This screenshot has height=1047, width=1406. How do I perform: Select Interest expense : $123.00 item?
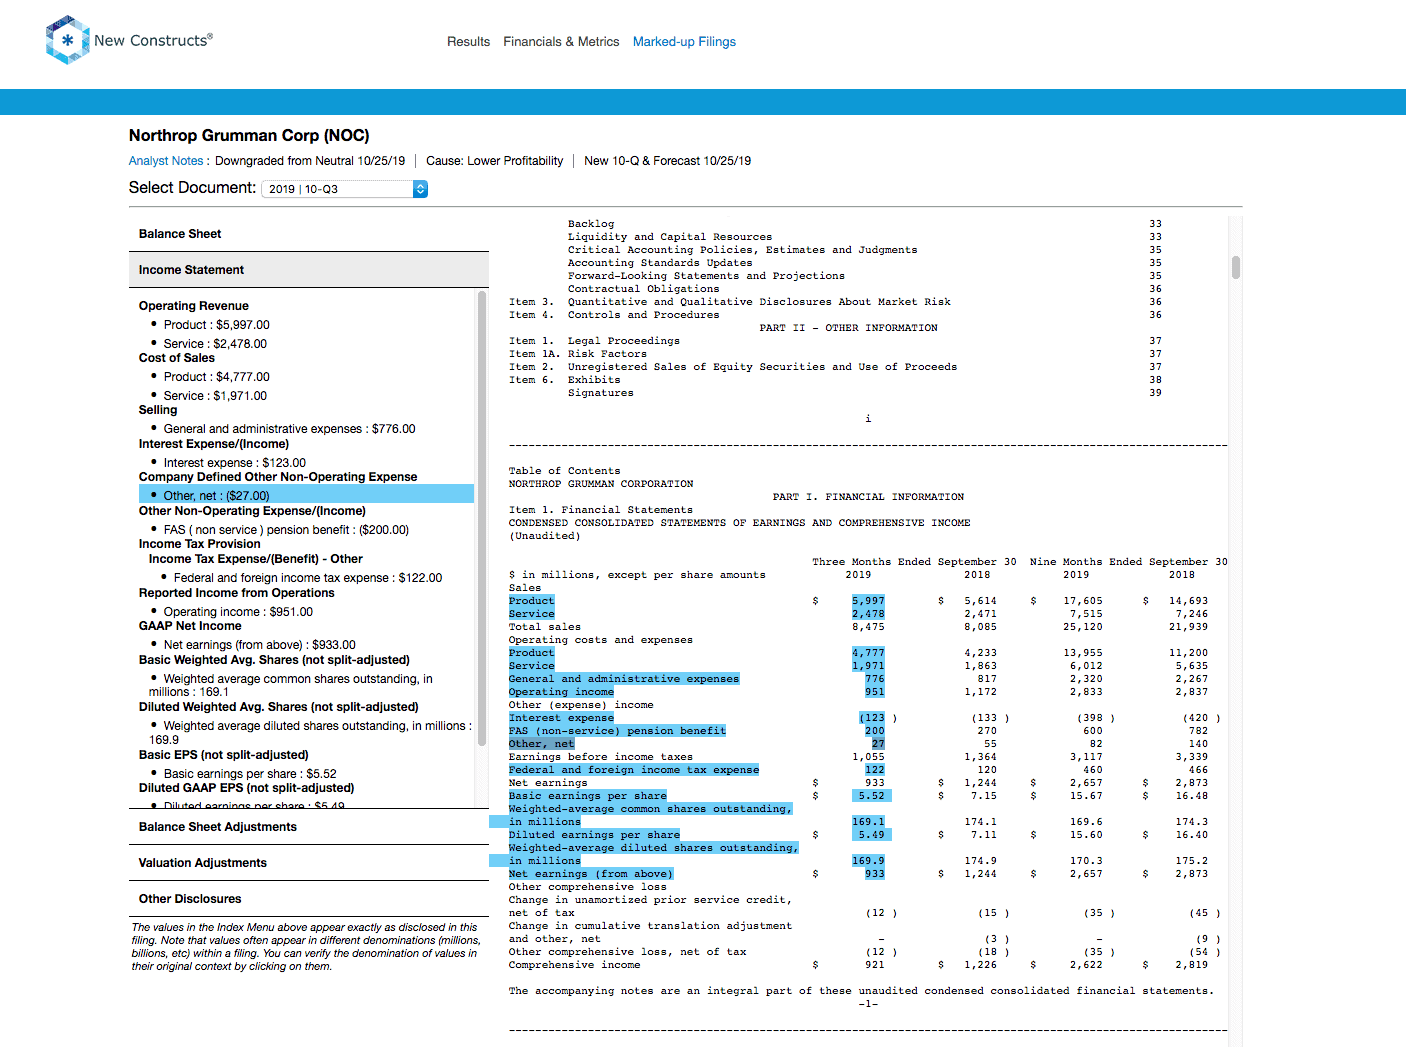pyautogui.click(x=234, y=463)
